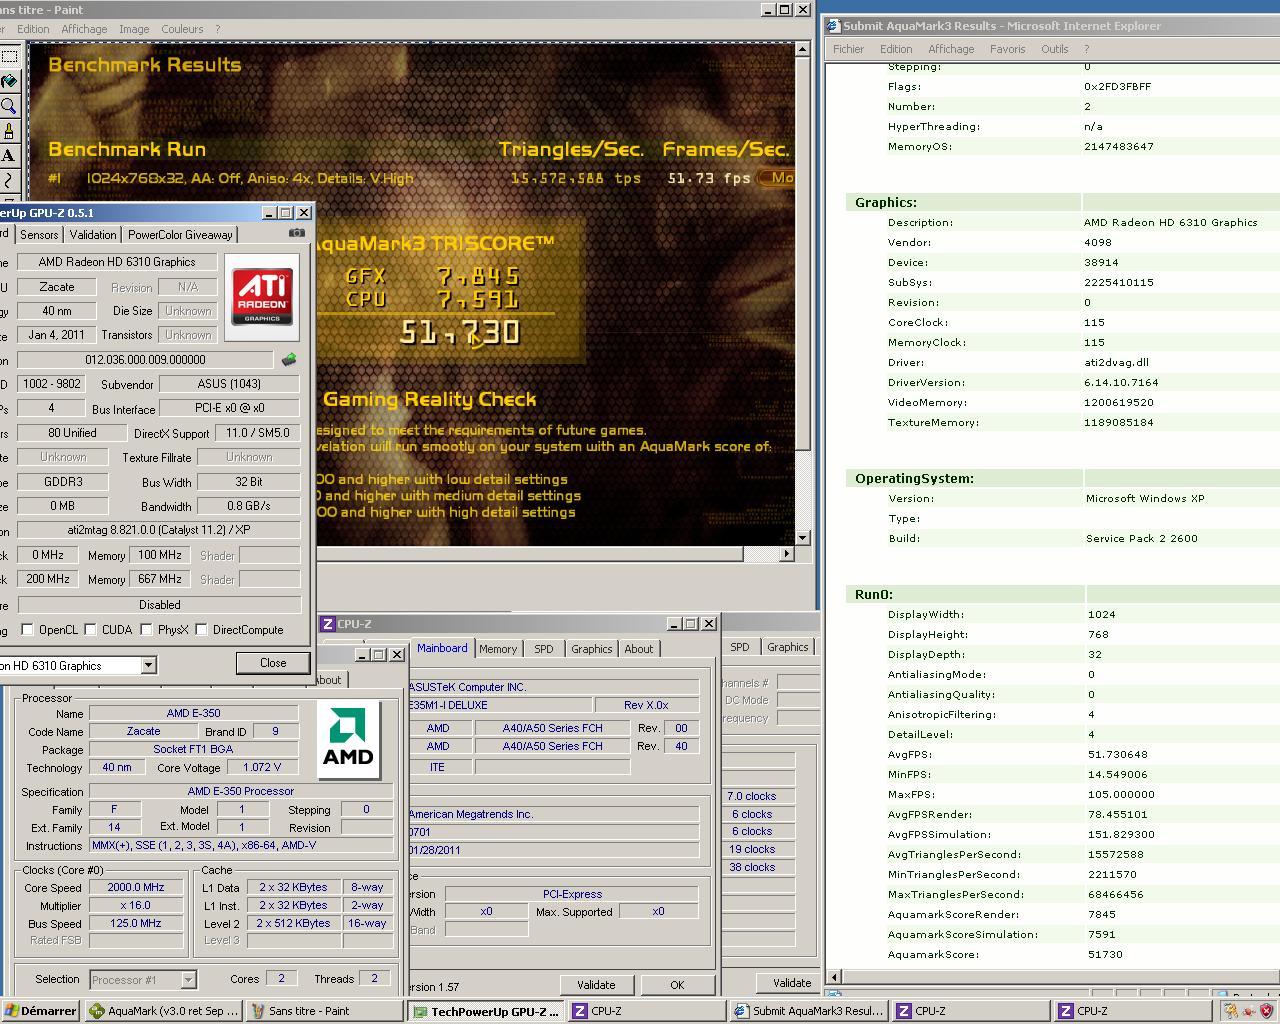1280x1024 pixels.
Task: Open Paint's Couleurs menu
Action: click(x=182, y=29)
